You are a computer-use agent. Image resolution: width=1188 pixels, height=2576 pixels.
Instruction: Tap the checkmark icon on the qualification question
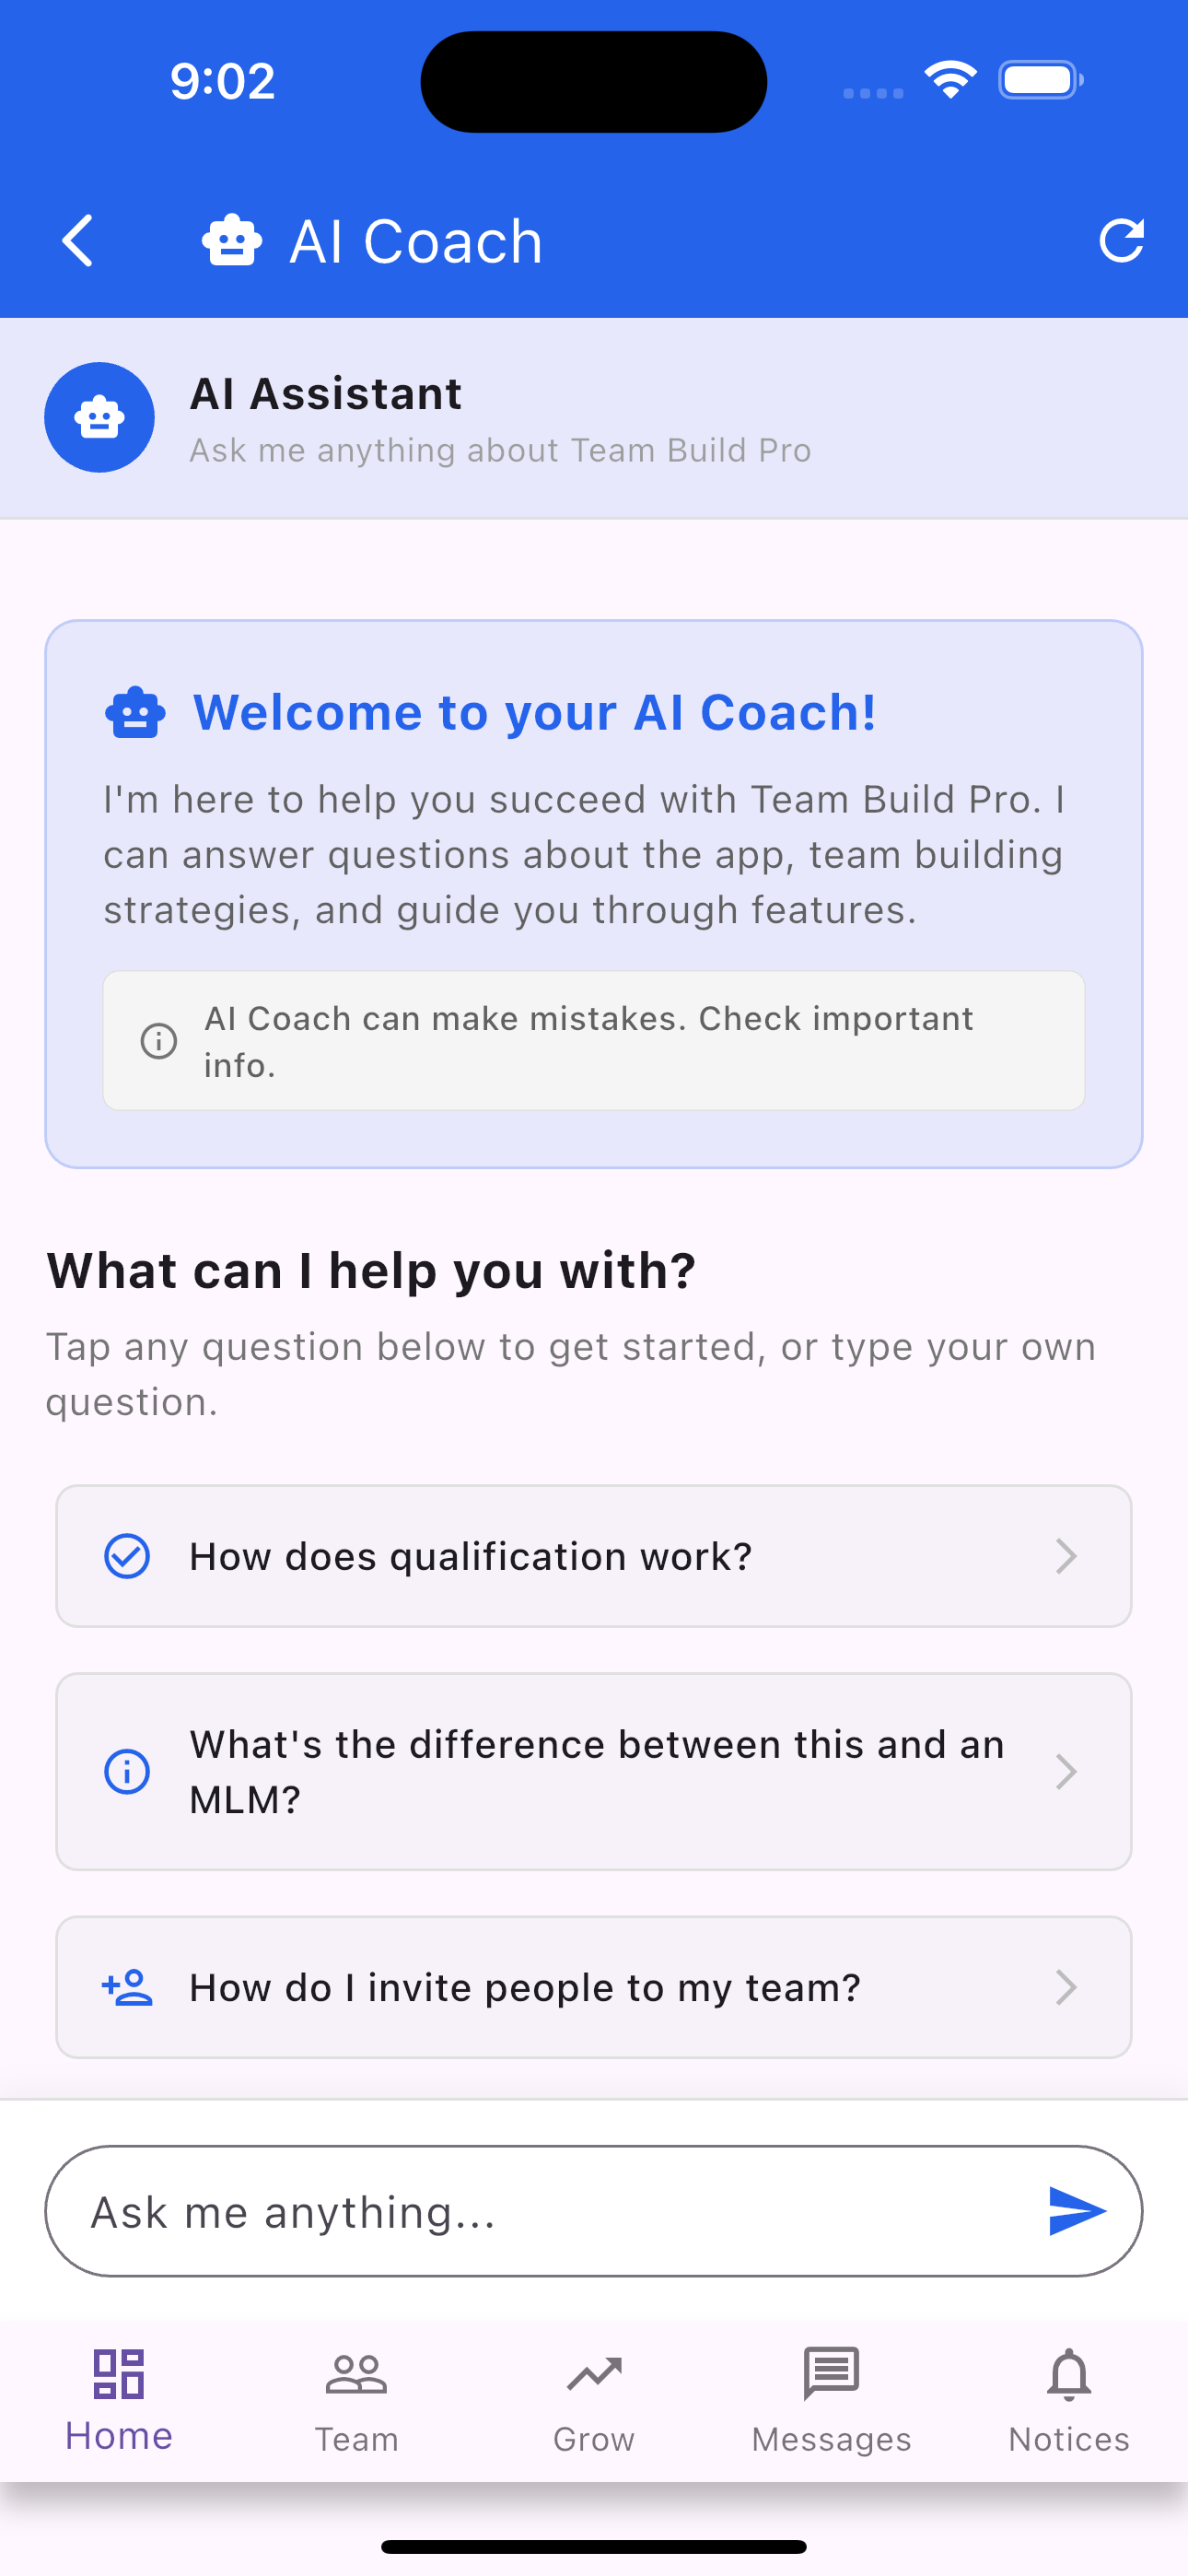[x=127, y=1556]
